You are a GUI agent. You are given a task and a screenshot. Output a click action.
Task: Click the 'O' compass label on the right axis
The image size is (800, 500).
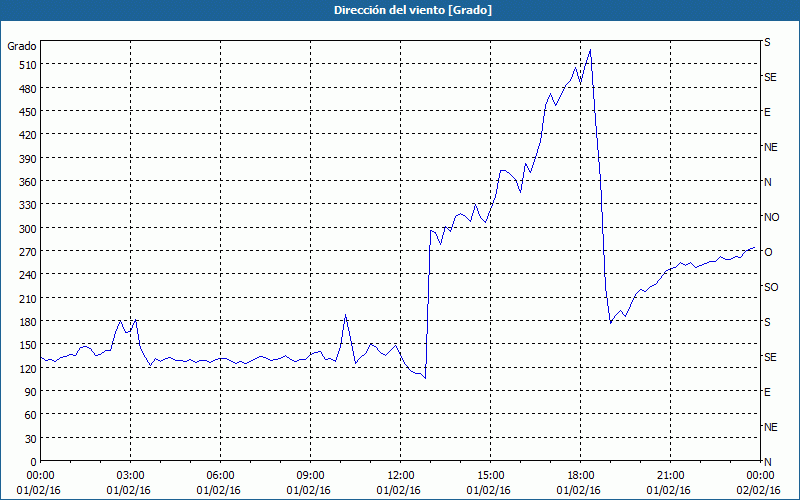point(768,252)
